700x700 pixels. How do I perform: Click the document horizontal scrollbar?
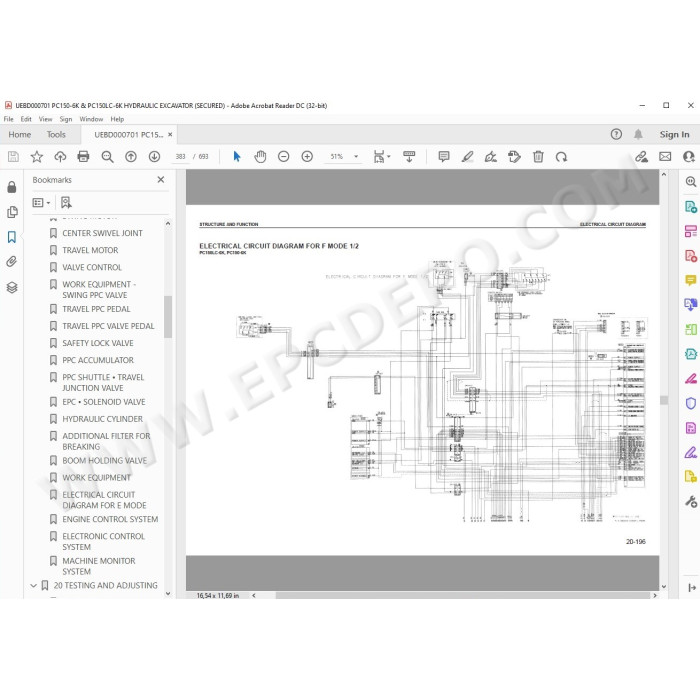click(x=462, y=595)
